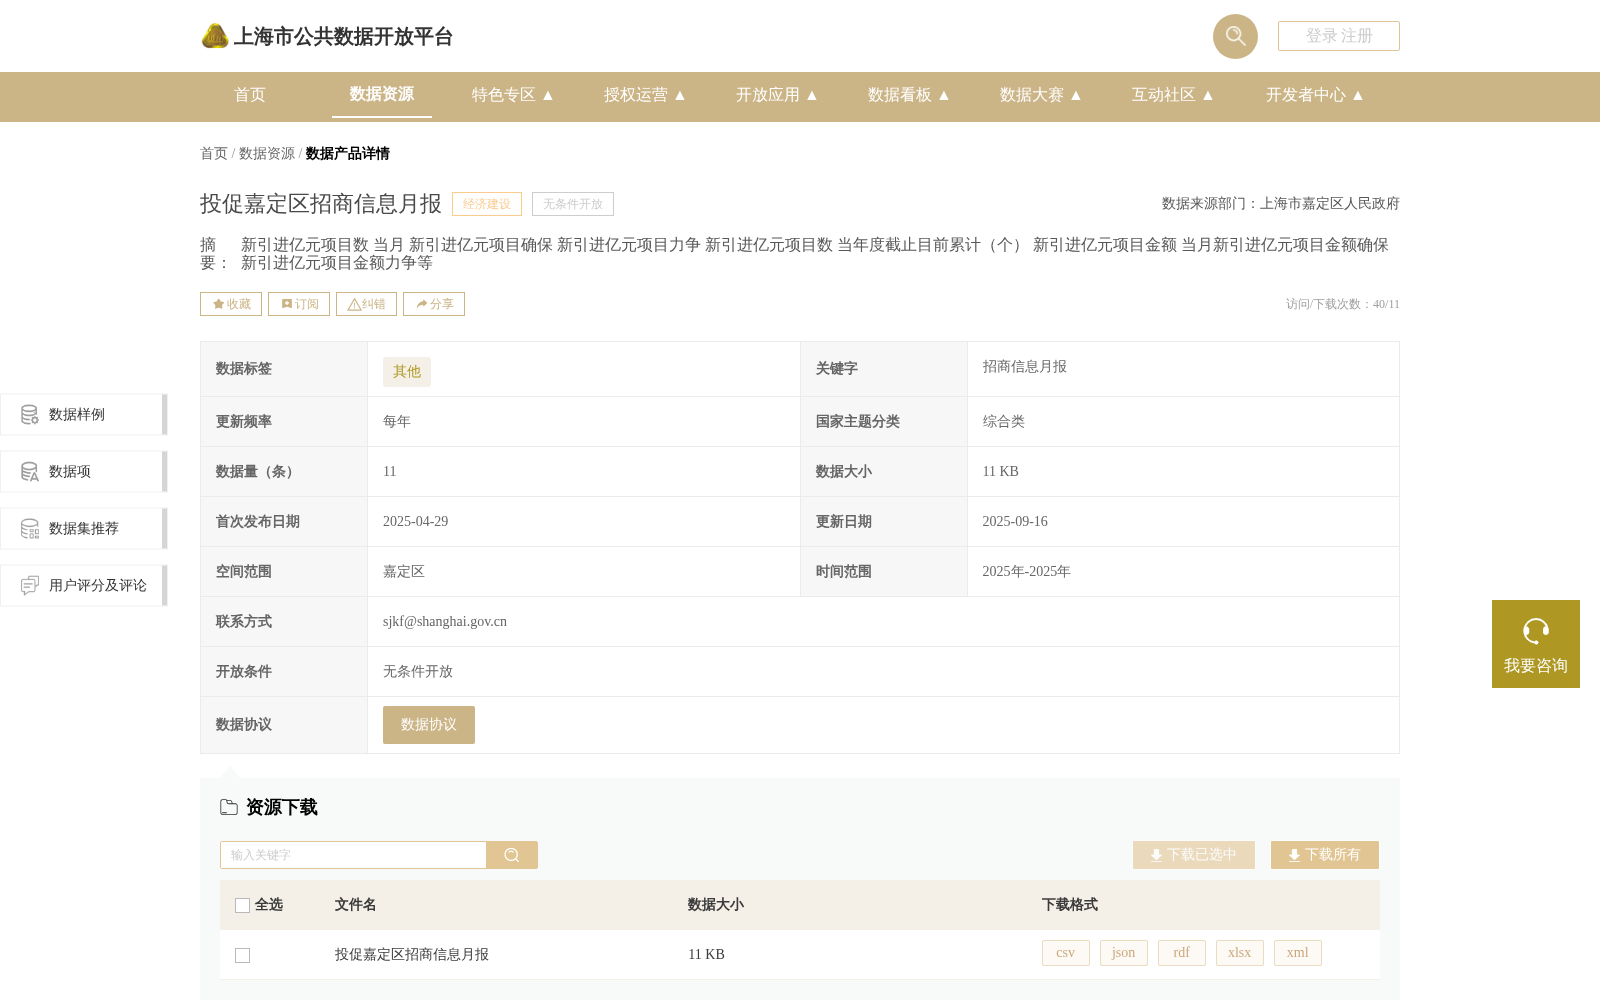Select 数据资源 navigation tab
The width and height of the screenshot is (1600, 1000).
(382, 94)
